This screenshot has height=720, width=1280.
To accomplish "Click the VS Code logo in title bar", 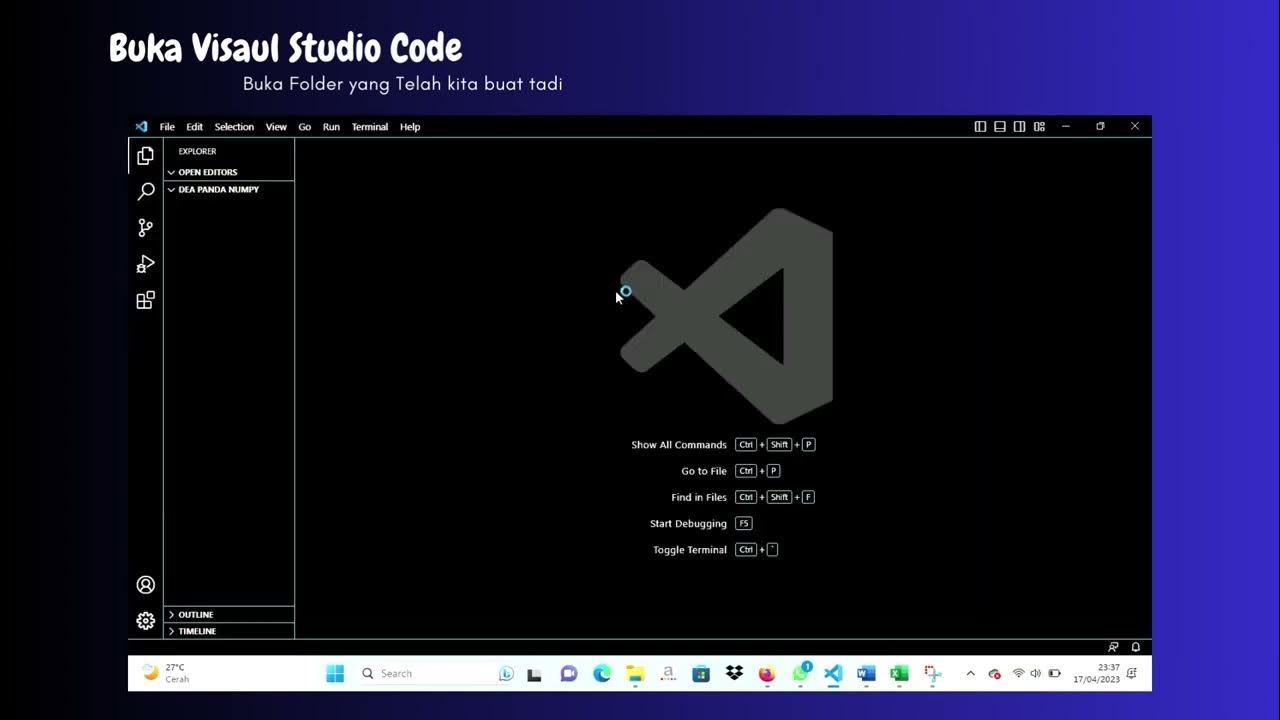I will 141,127.
